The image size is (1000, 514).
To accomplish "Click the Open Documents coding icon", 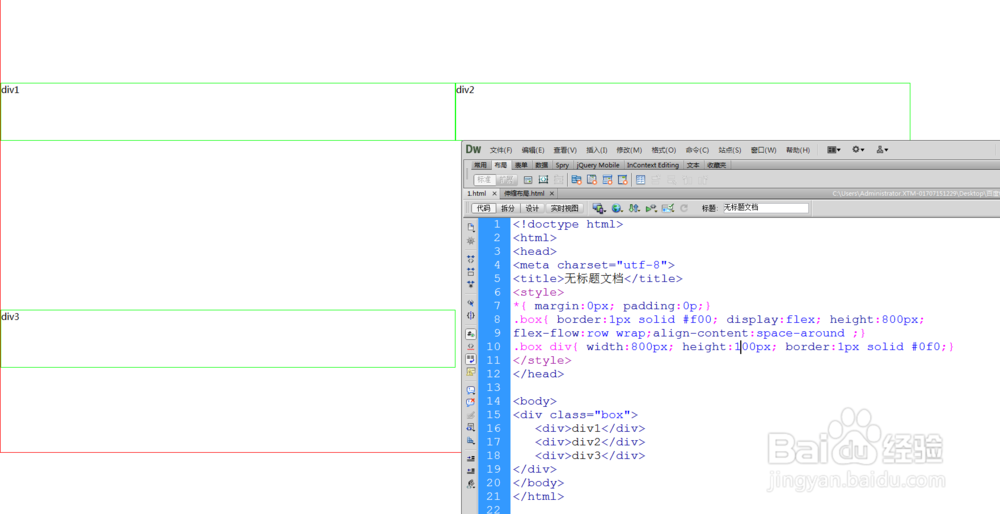I will [471, 227].
